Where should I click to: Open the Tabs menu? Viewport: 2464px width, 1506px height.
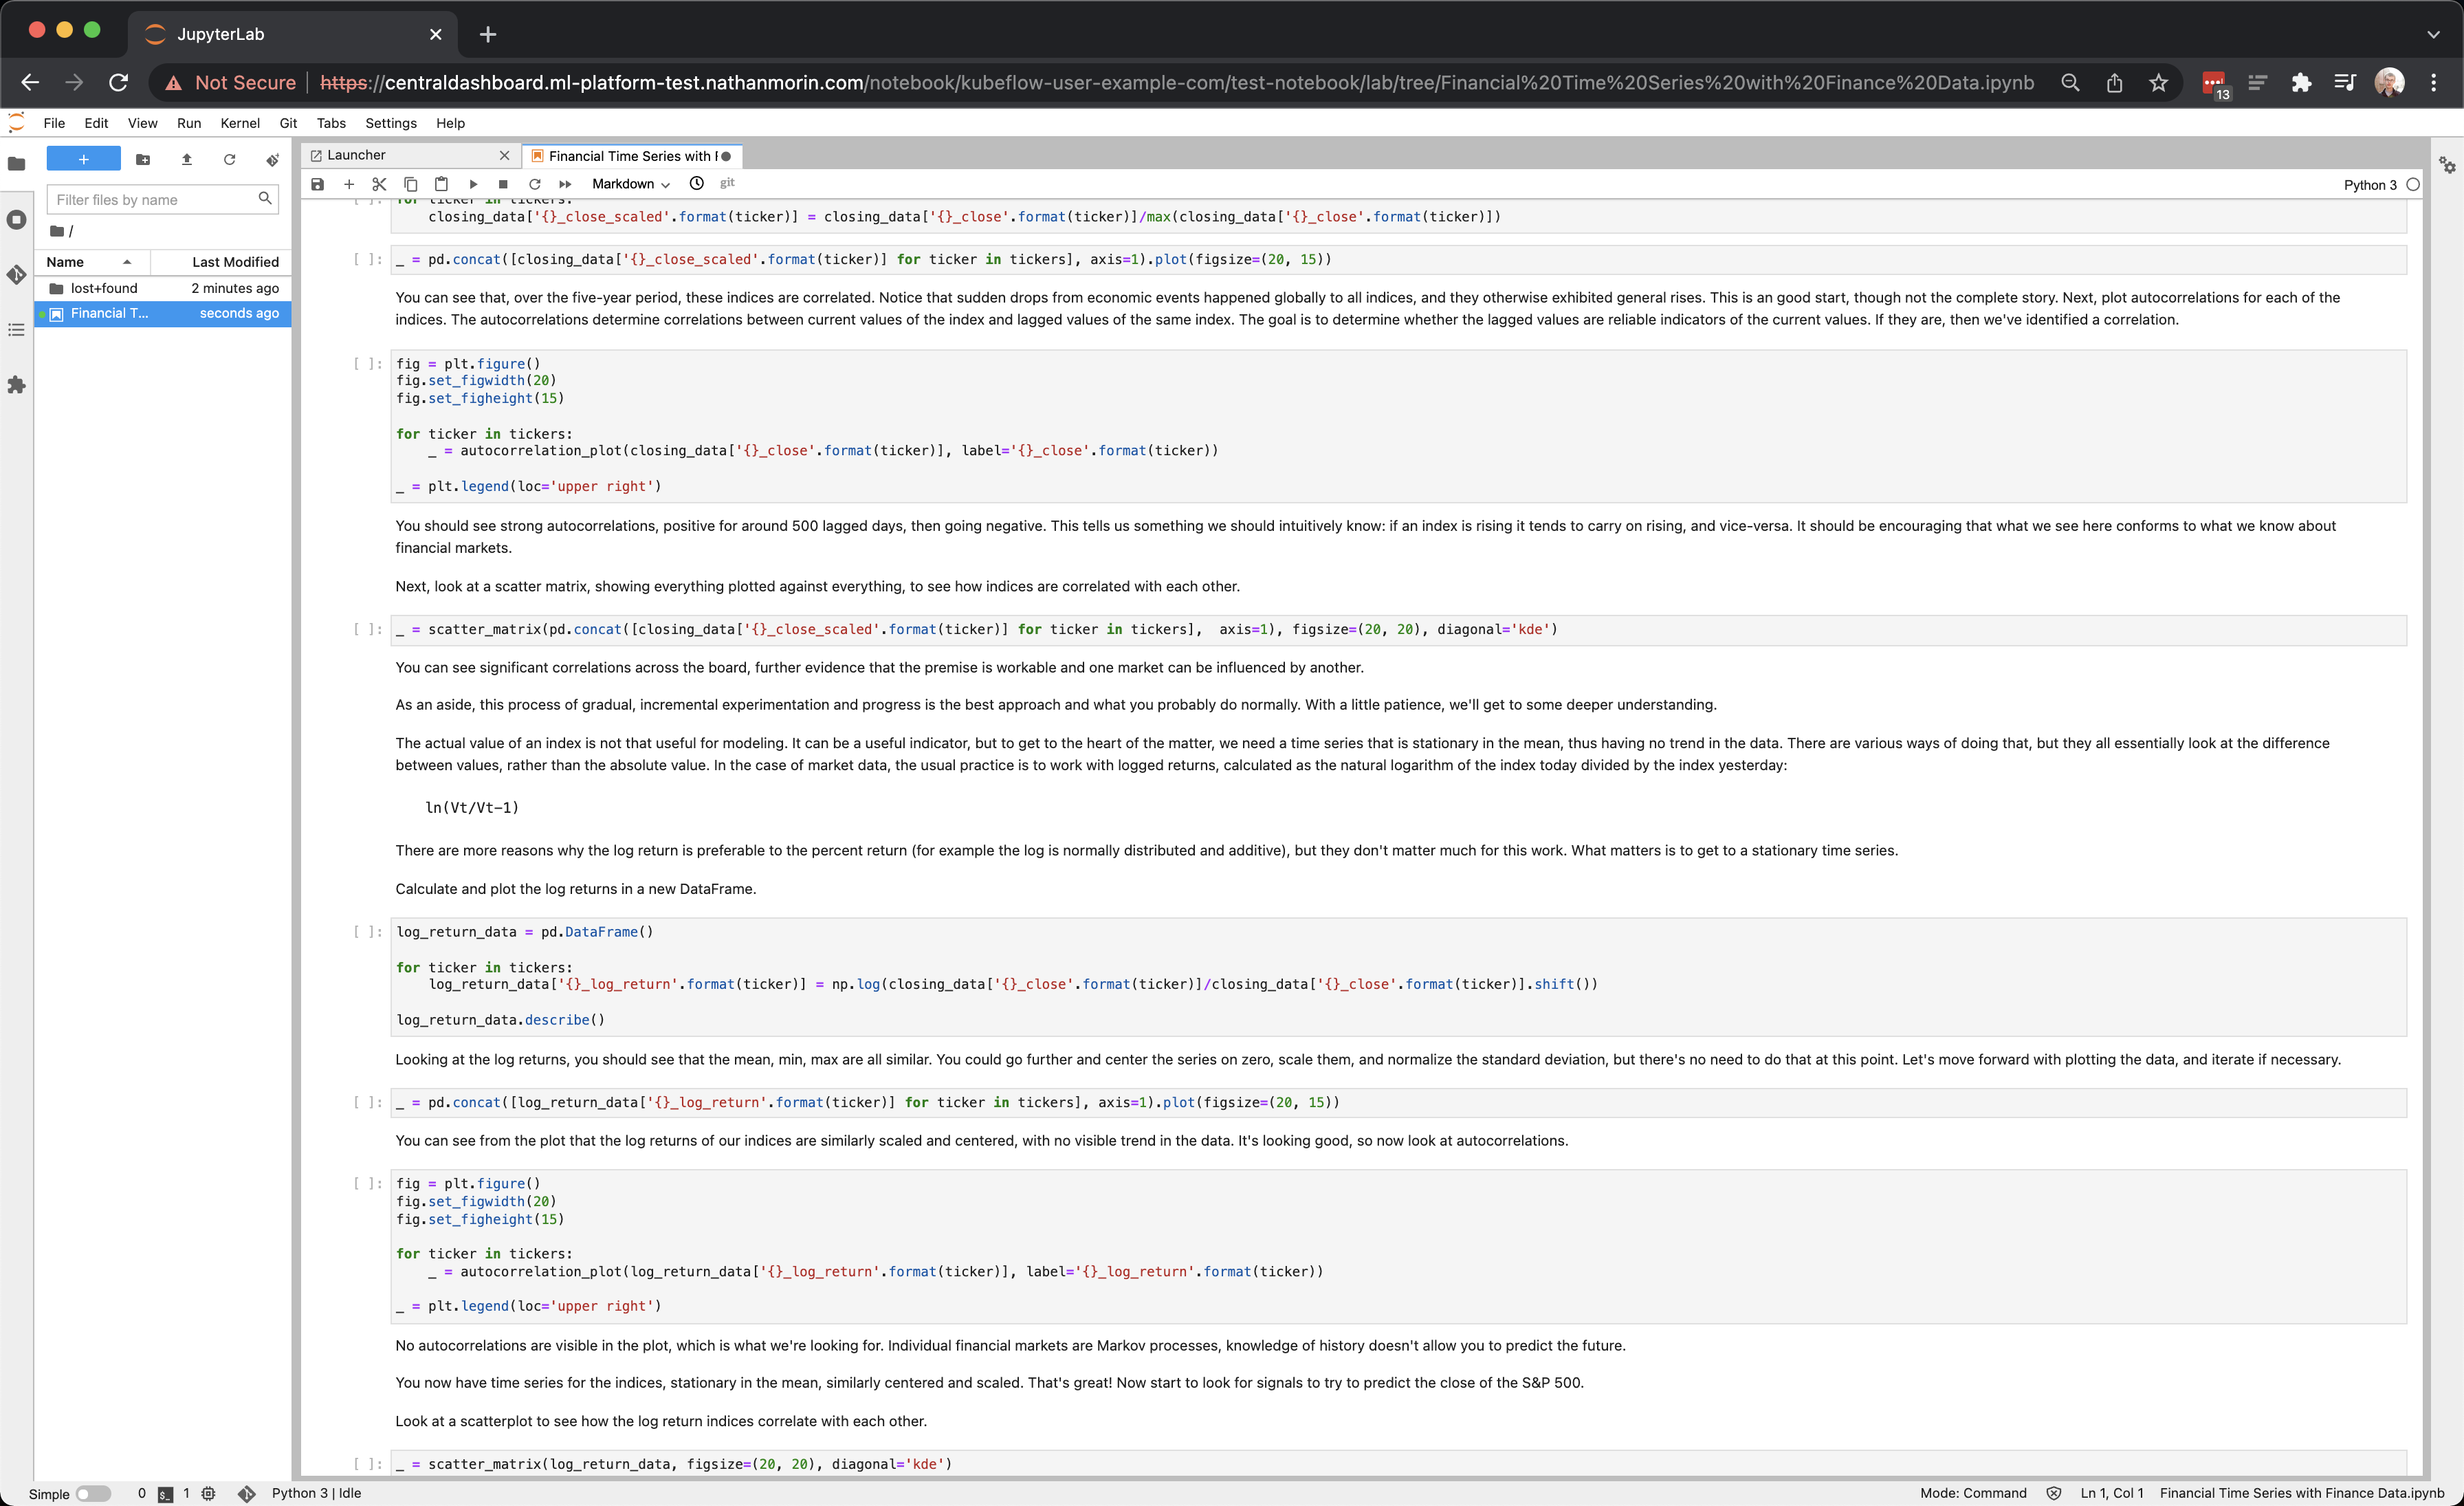click(331, 123)
